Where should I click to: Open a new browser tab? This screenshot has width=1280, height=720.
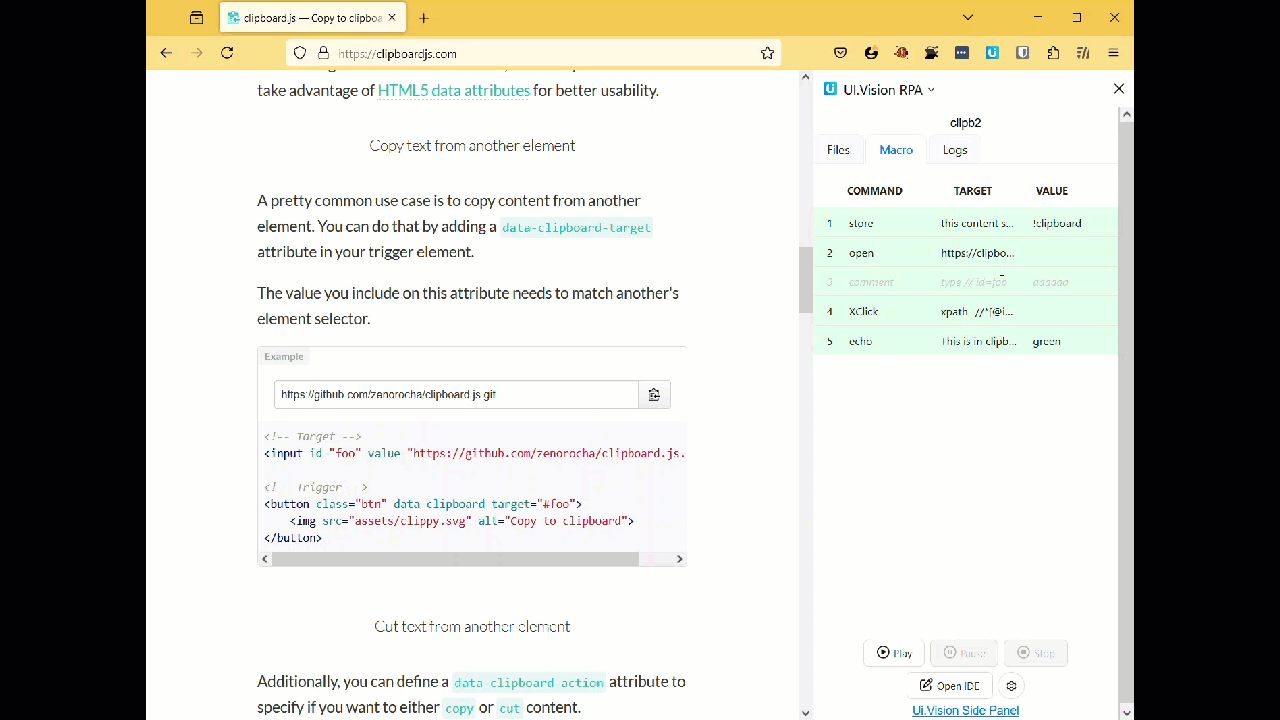coord(424,18)
